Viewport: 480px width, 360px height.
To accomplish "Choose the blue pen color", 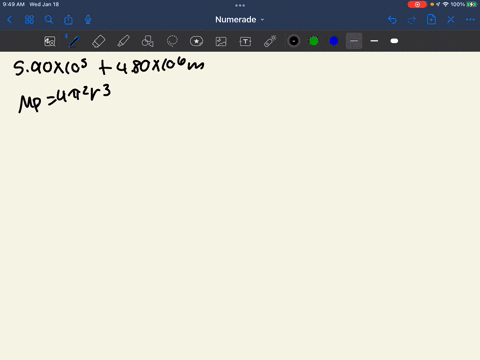I will coord(334,41).
